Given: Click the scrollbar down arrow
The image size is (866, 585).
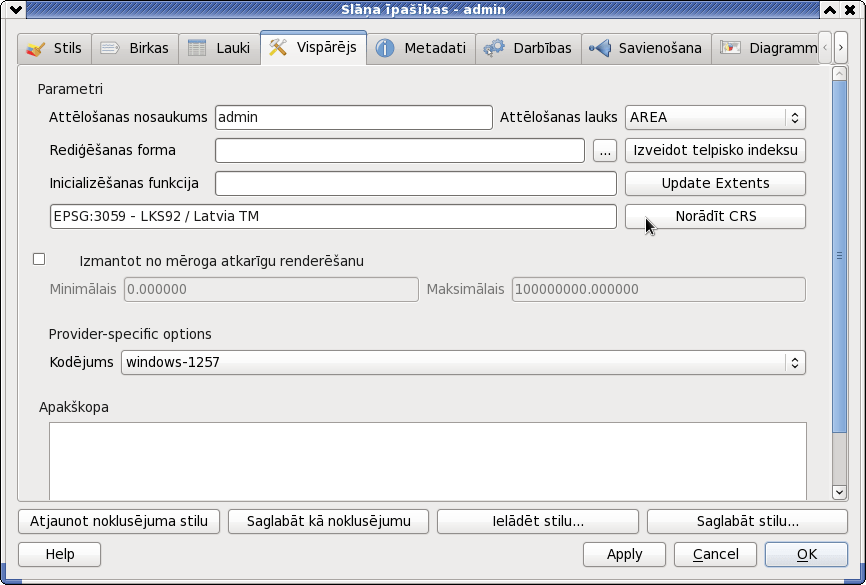Looking at the screenshot, I should click(x=839, y=492).
